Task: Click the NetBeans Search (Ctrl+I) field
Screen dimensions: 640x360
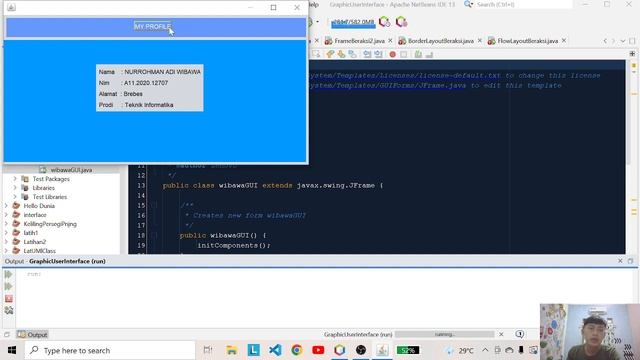Action: tap(523, 4)
